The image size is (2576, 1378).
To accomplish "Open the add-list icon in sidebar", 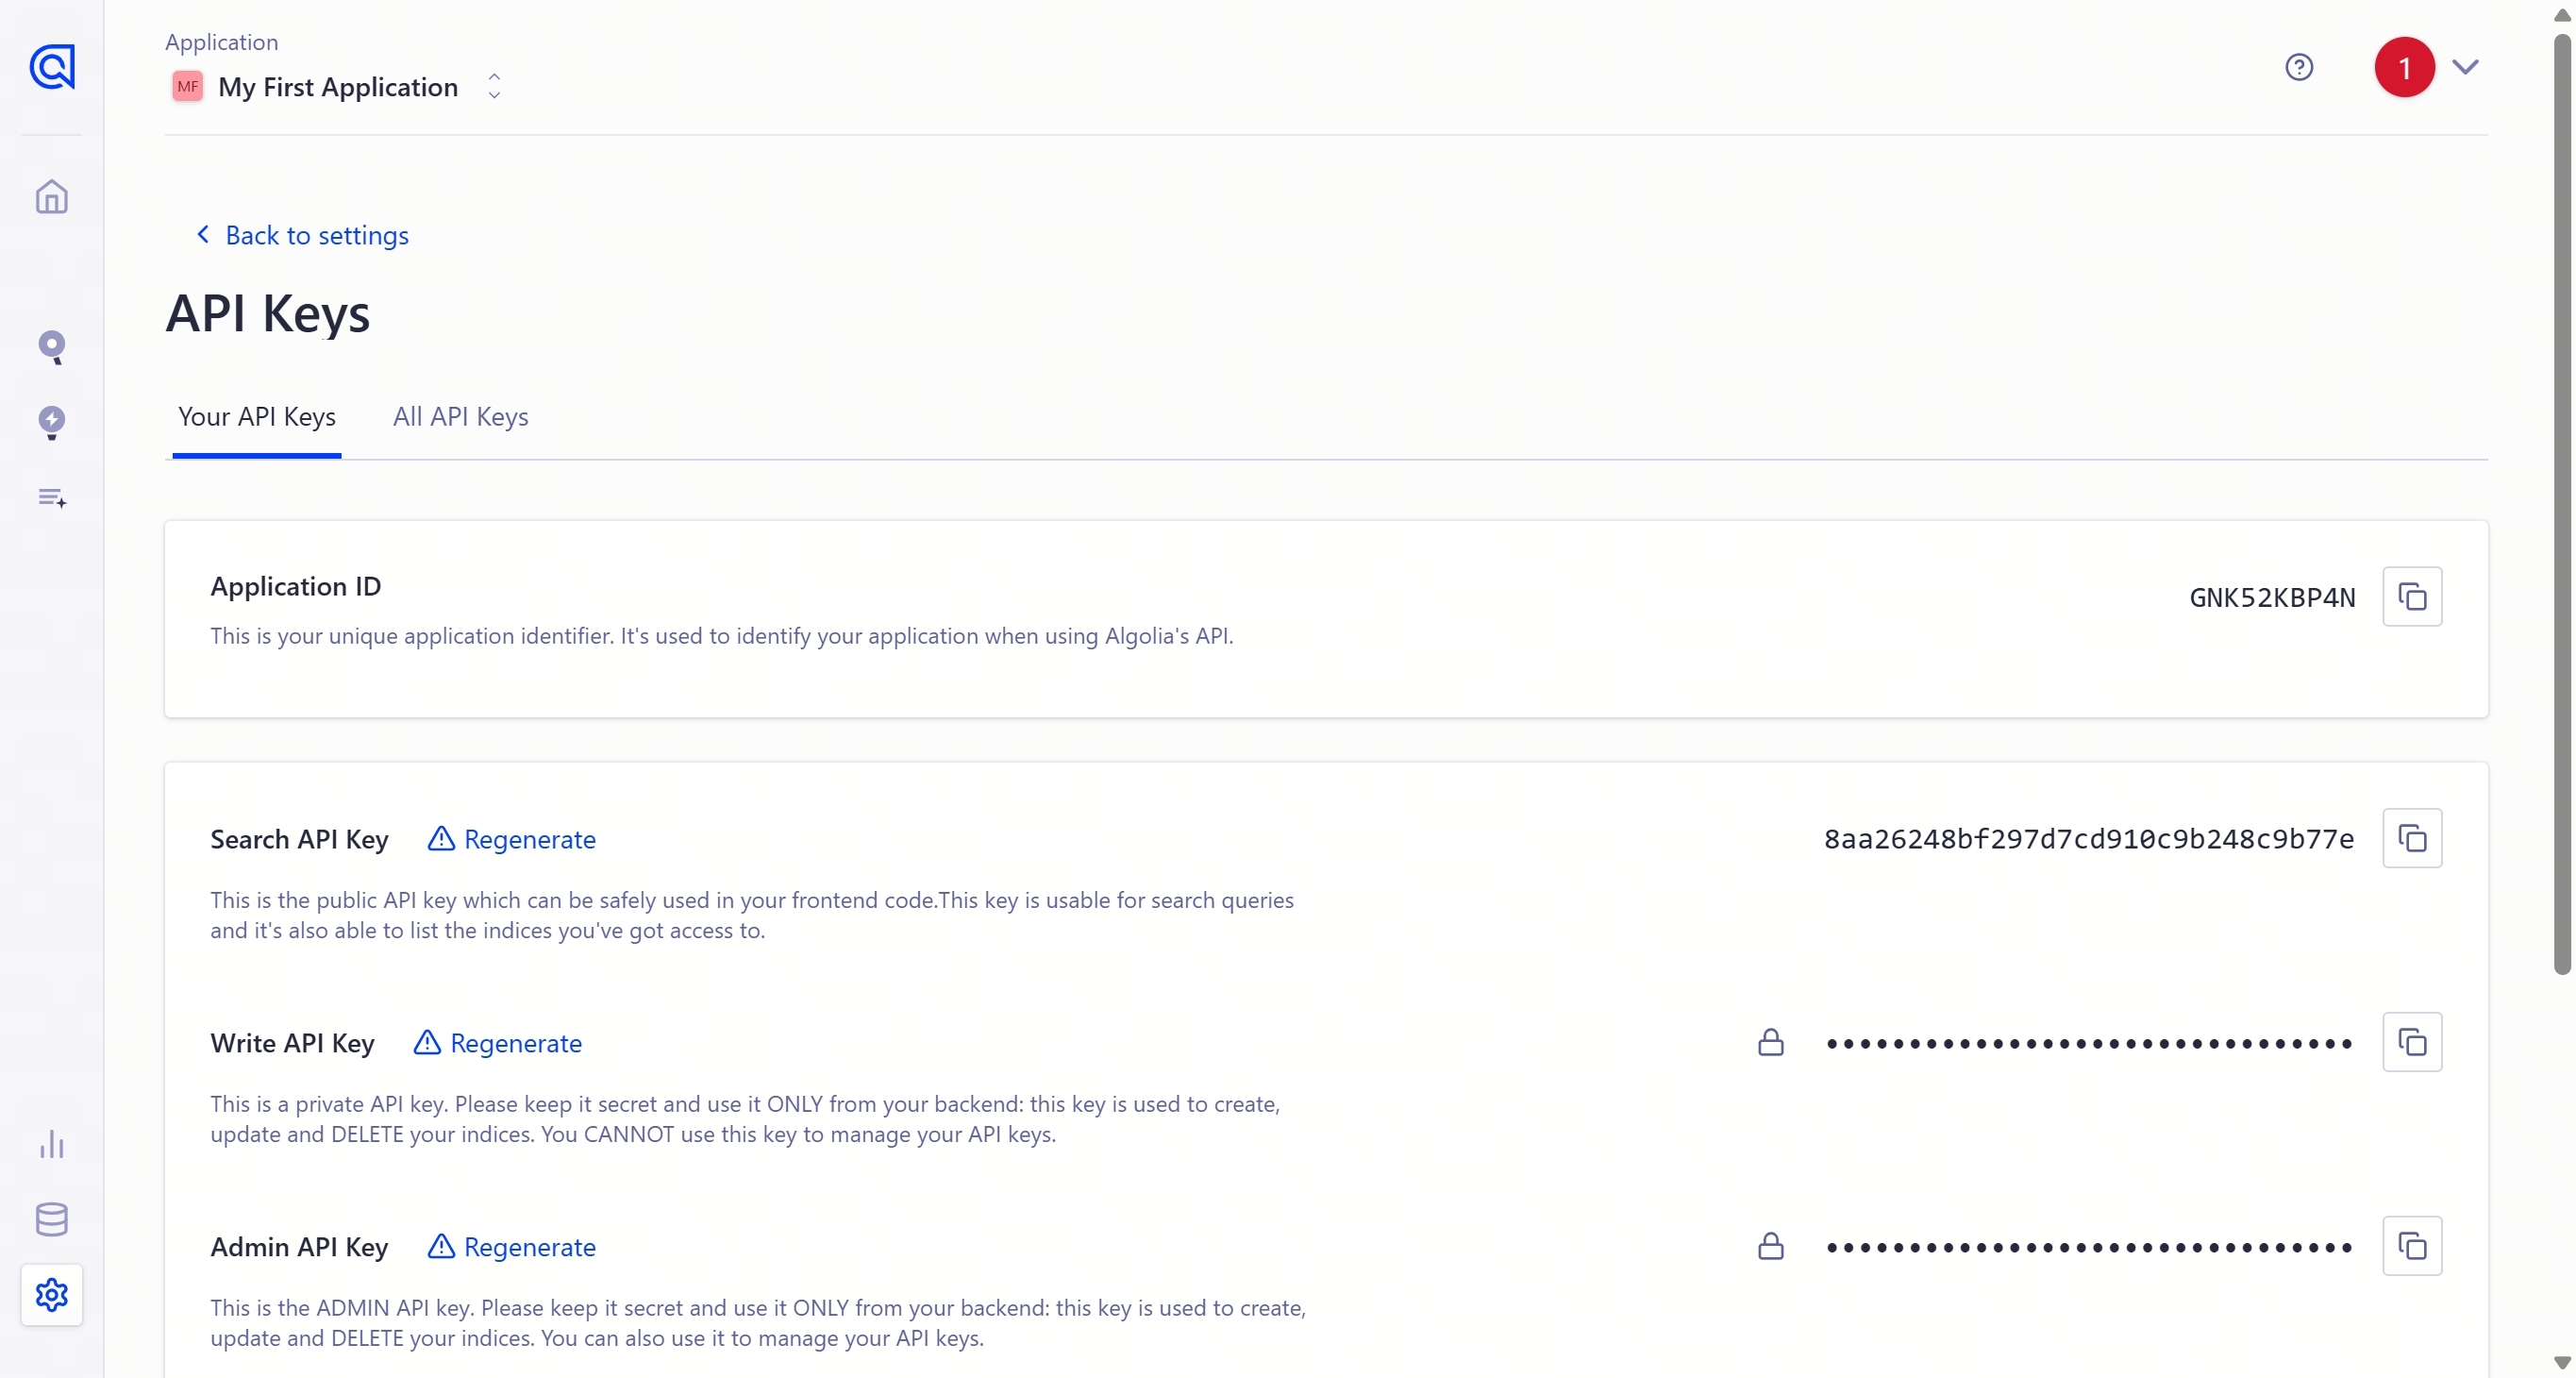I will pyautogui.click(x=52, y=497).
